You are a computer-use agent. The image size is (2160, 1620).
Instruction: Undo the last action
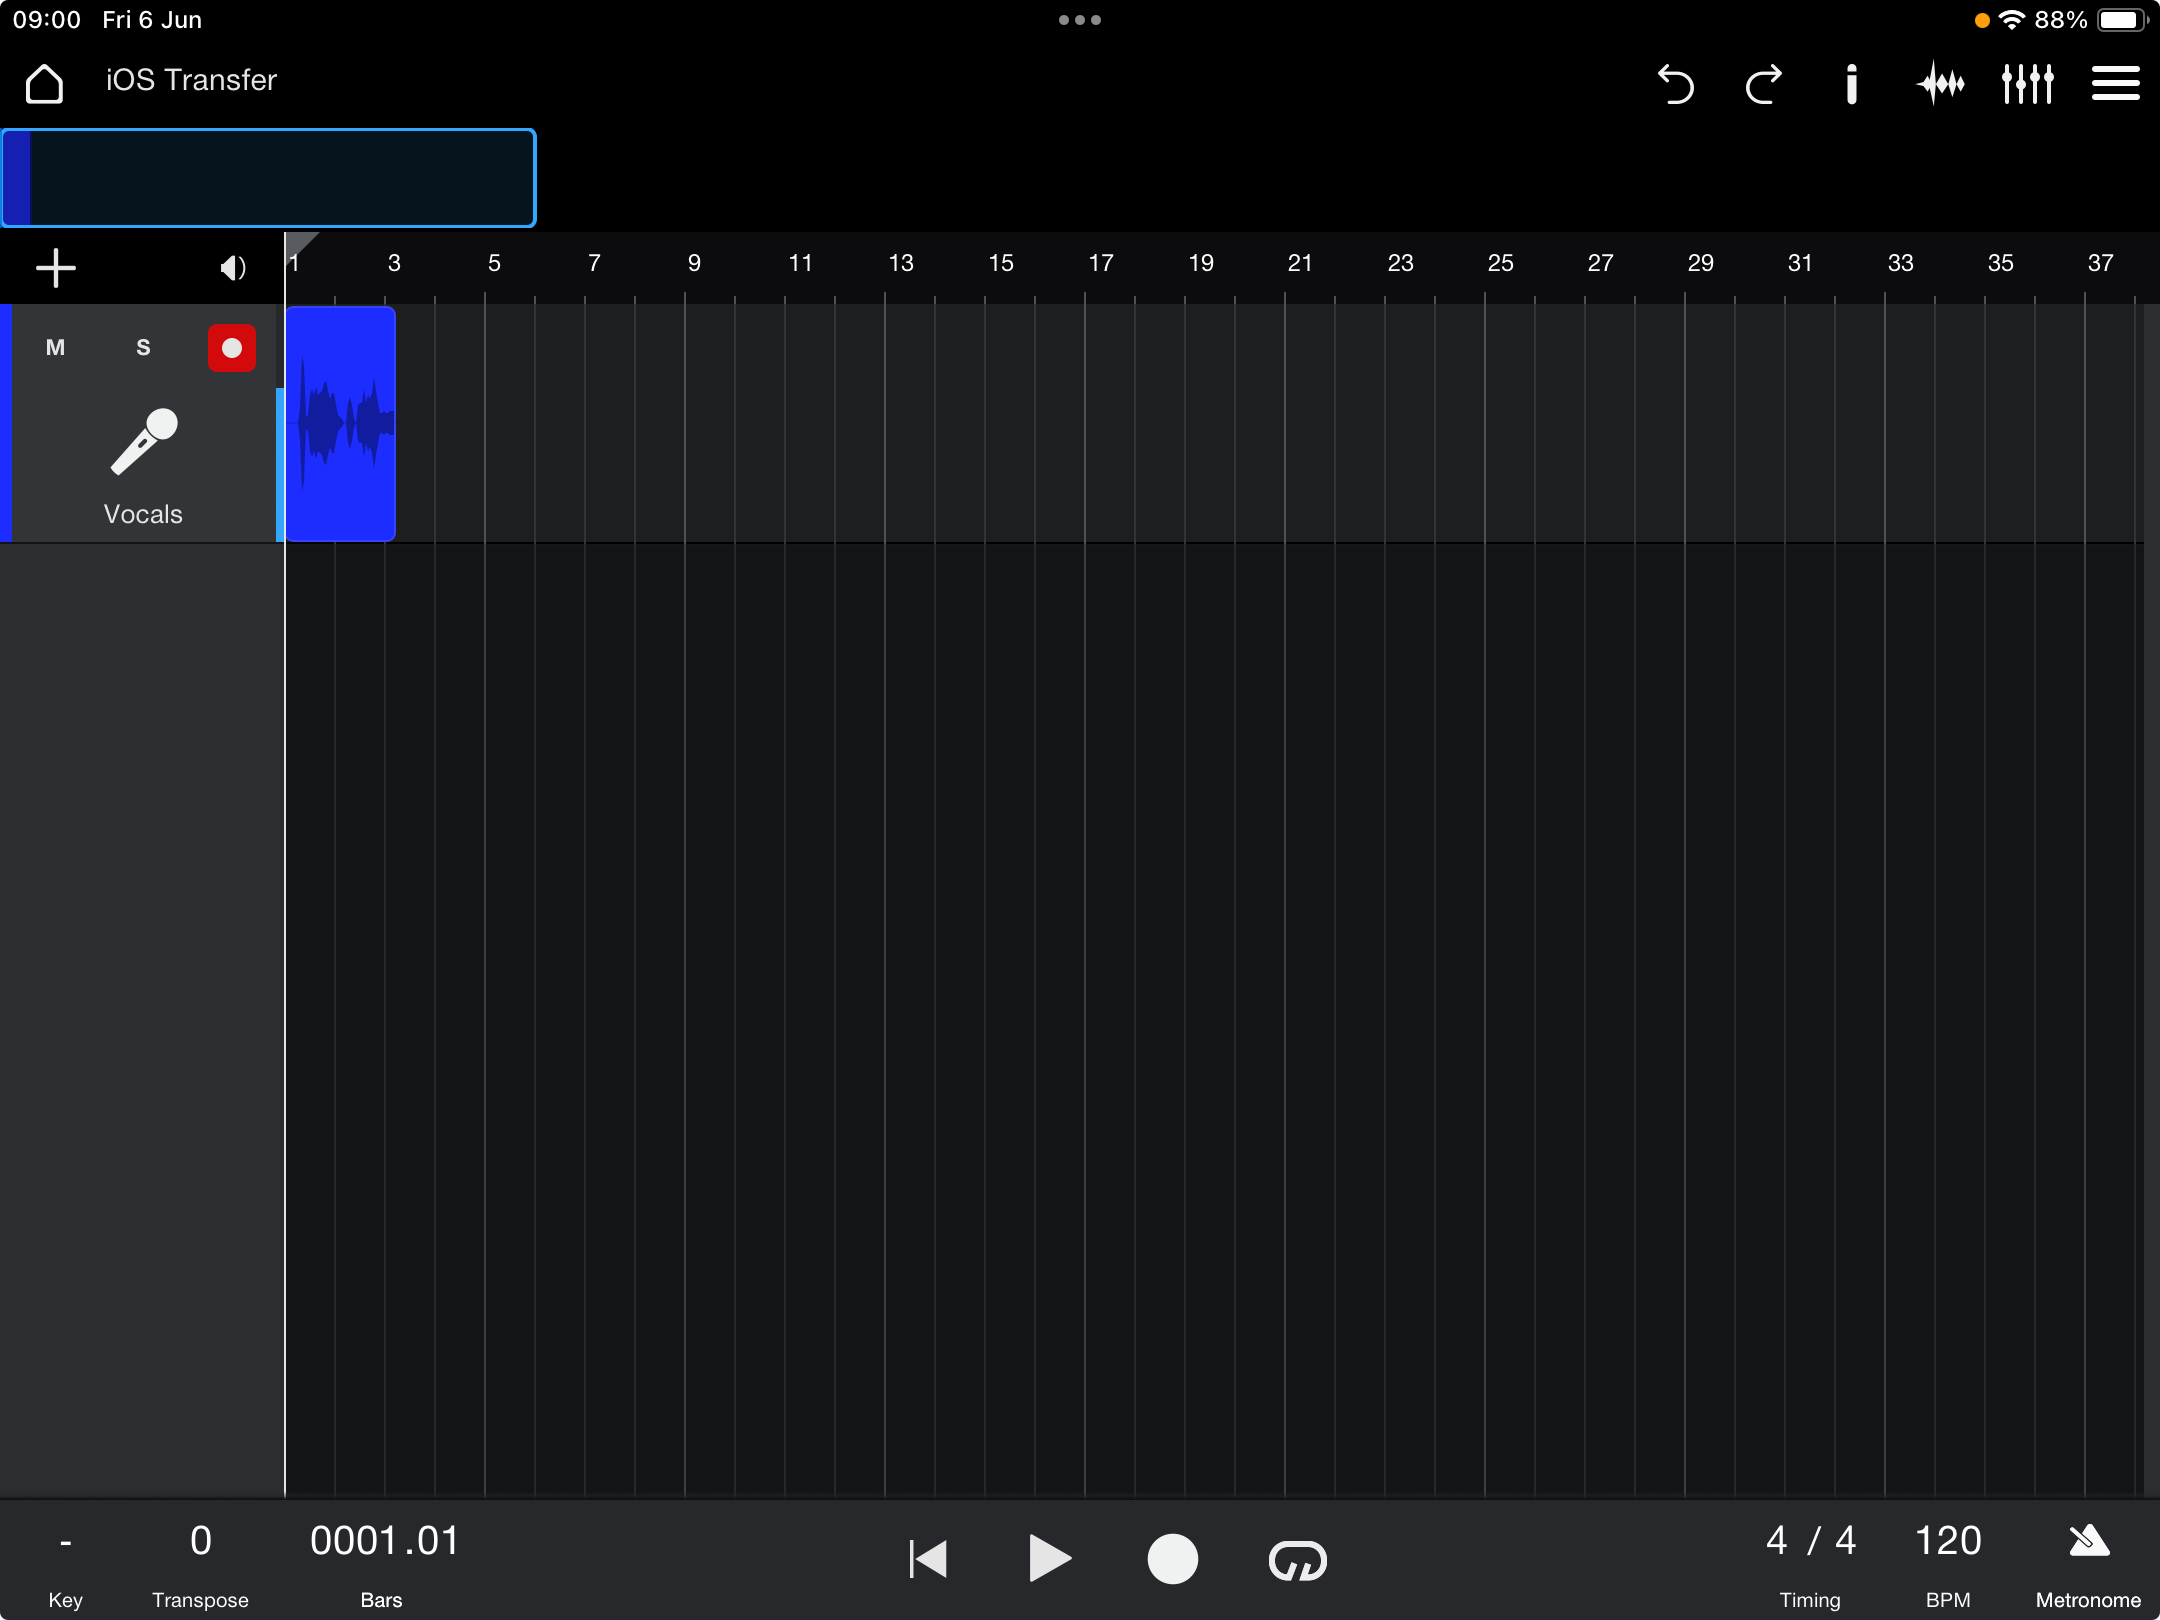1676,84
